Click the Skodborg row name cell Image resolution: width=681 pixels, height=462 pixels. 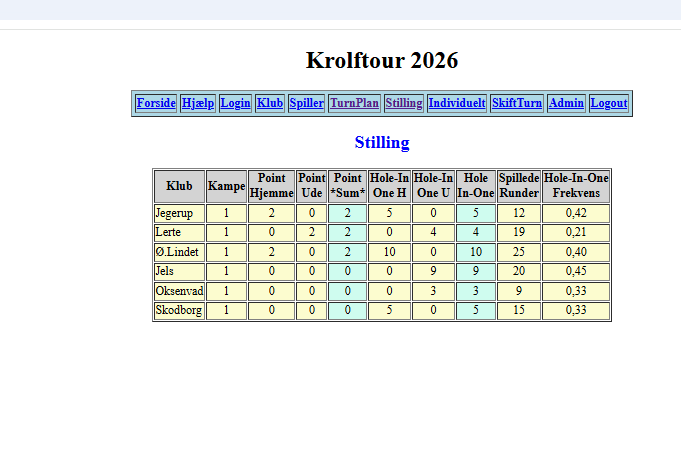179,310
